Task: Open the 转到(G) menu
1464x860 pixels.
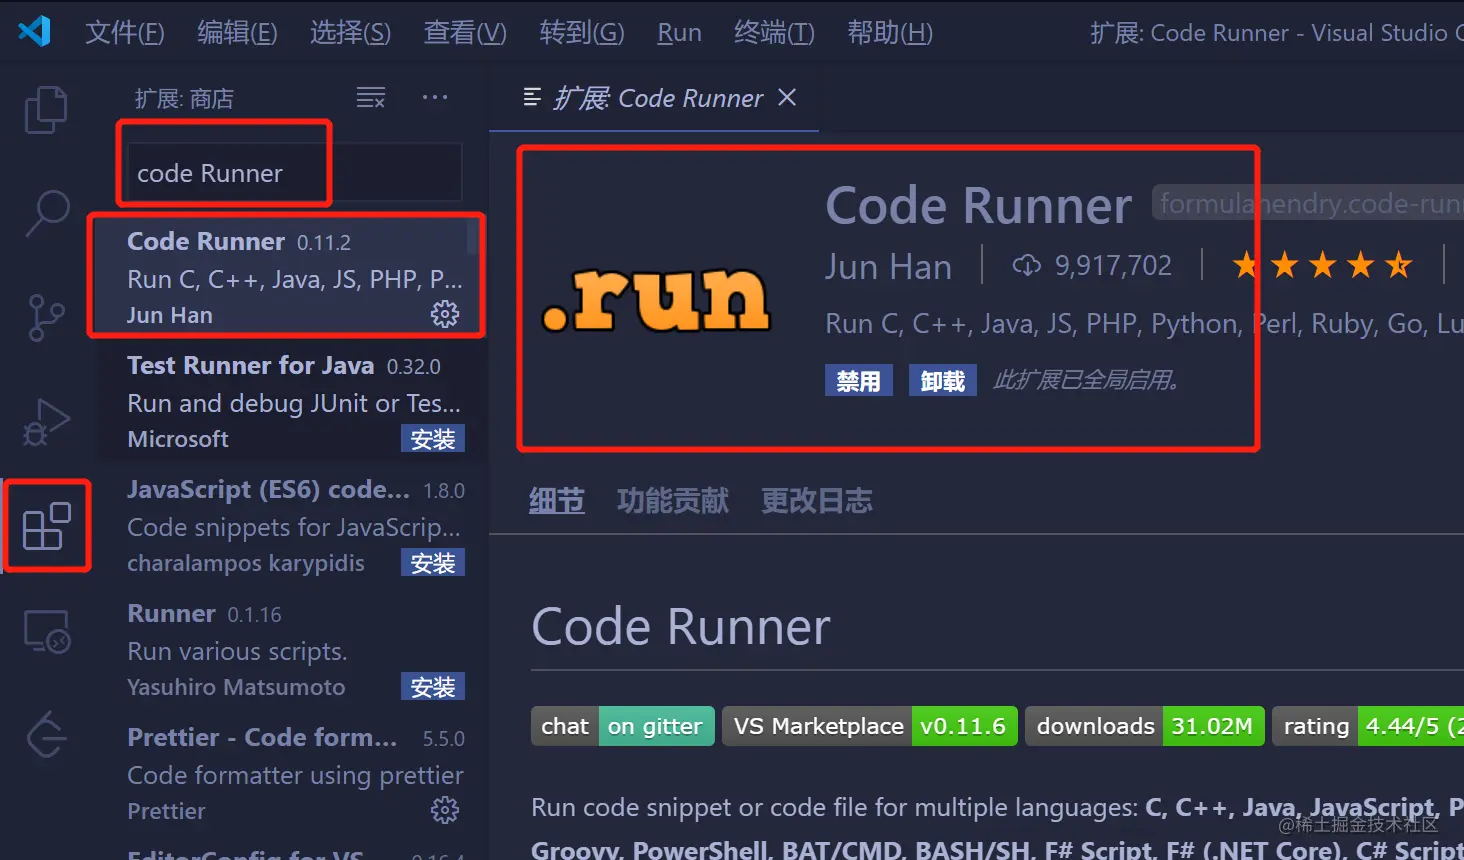Action: [582, 32]
